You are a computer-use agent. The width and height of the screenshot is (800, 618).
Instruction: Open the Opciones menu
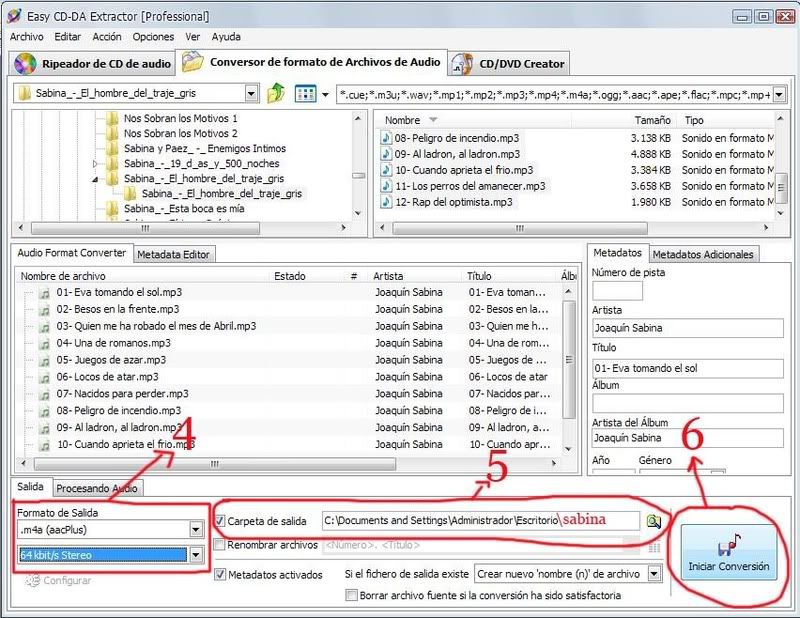pyautogui.click(x=153, y=37)
